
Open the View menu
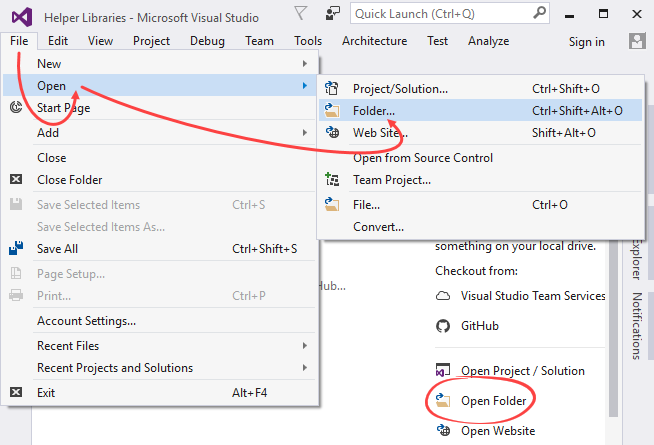point(100,41)
